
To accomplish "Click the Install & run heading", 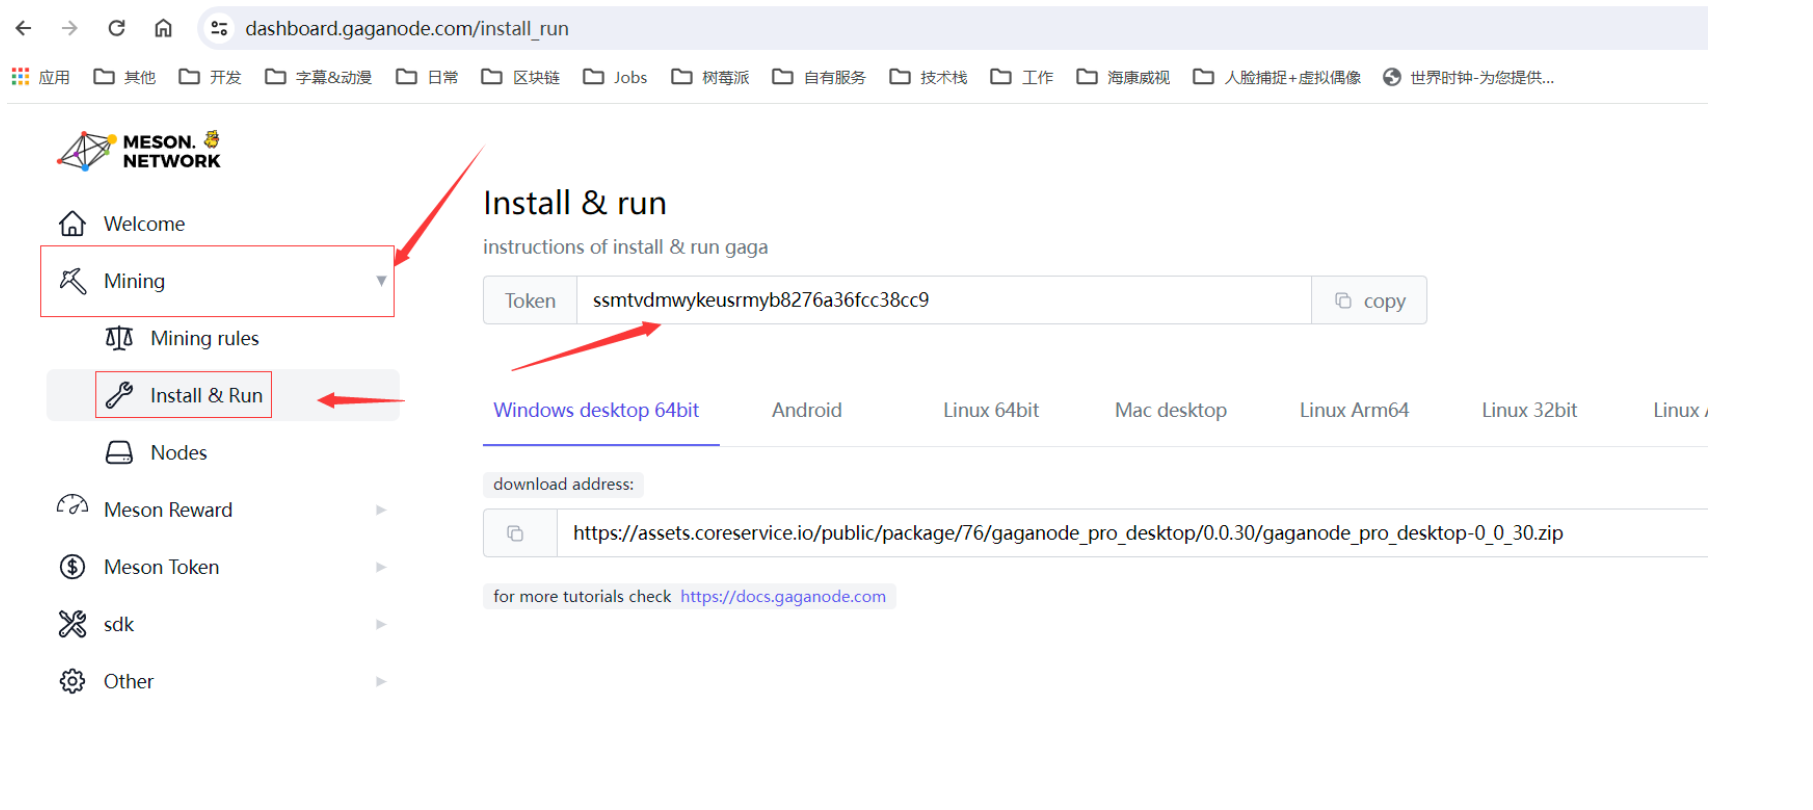I will pyautogui.click(x=575, y=203).
